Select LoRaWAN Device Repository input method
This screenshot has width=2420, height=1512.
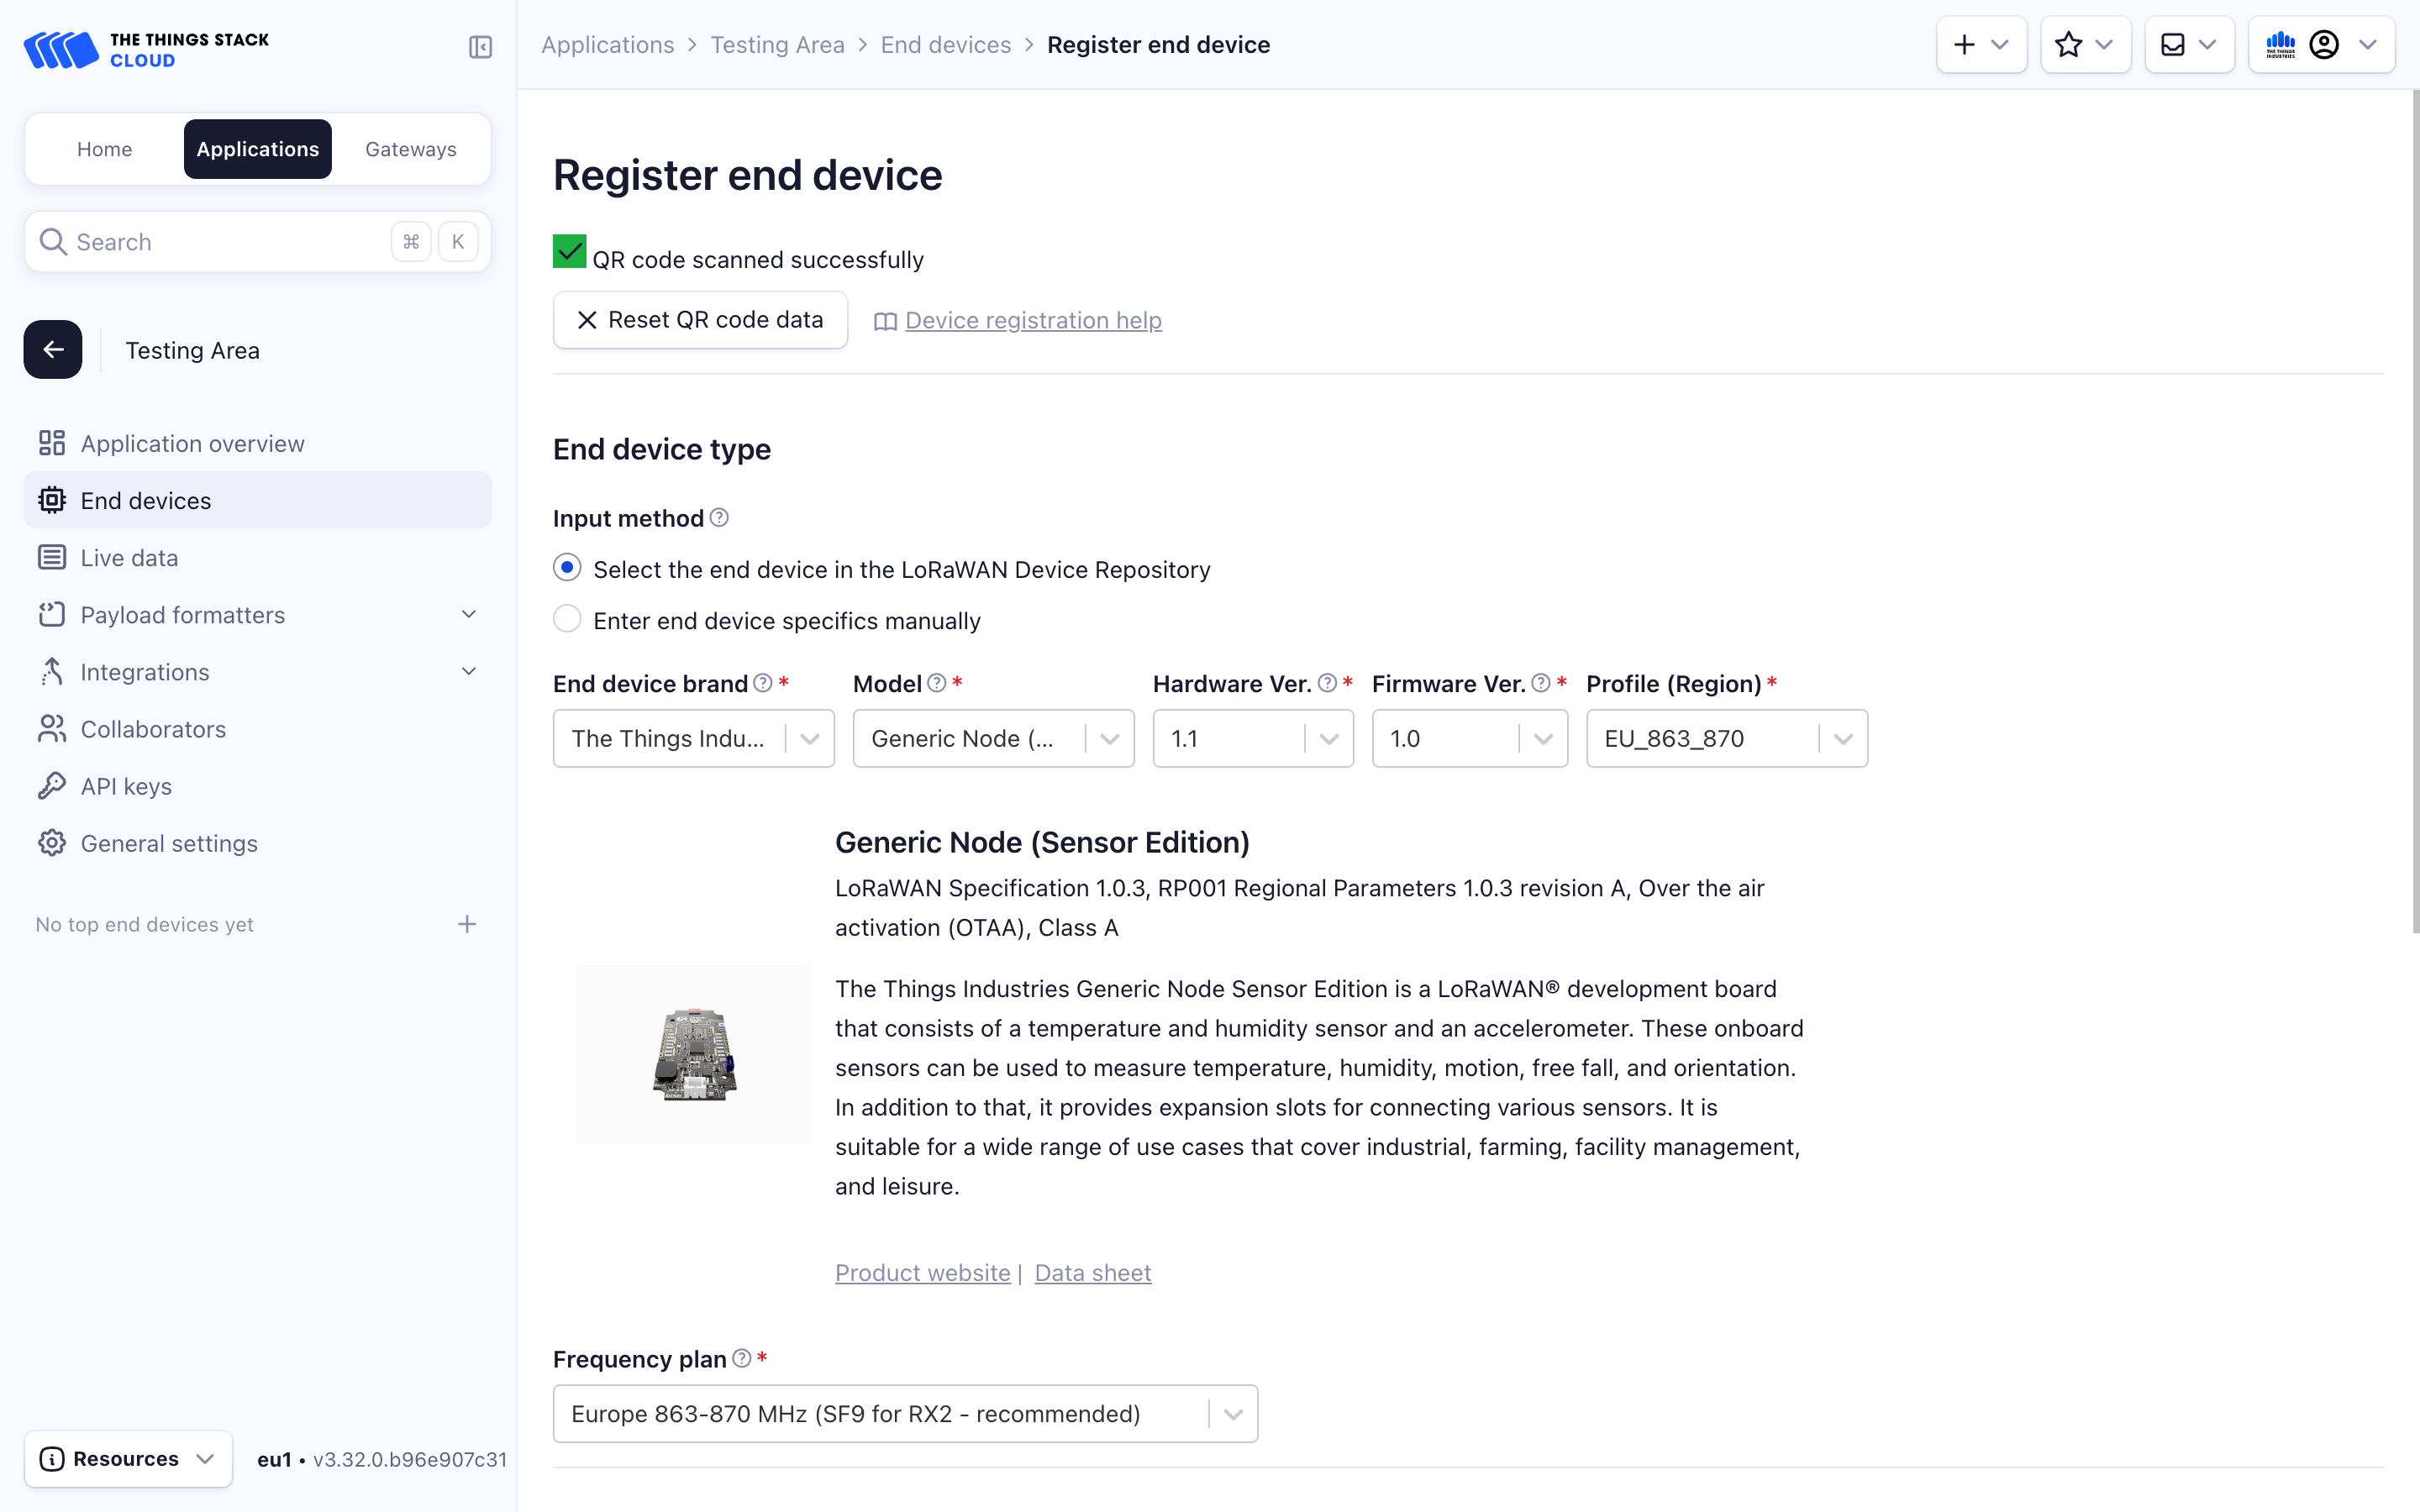coord(567,568)
